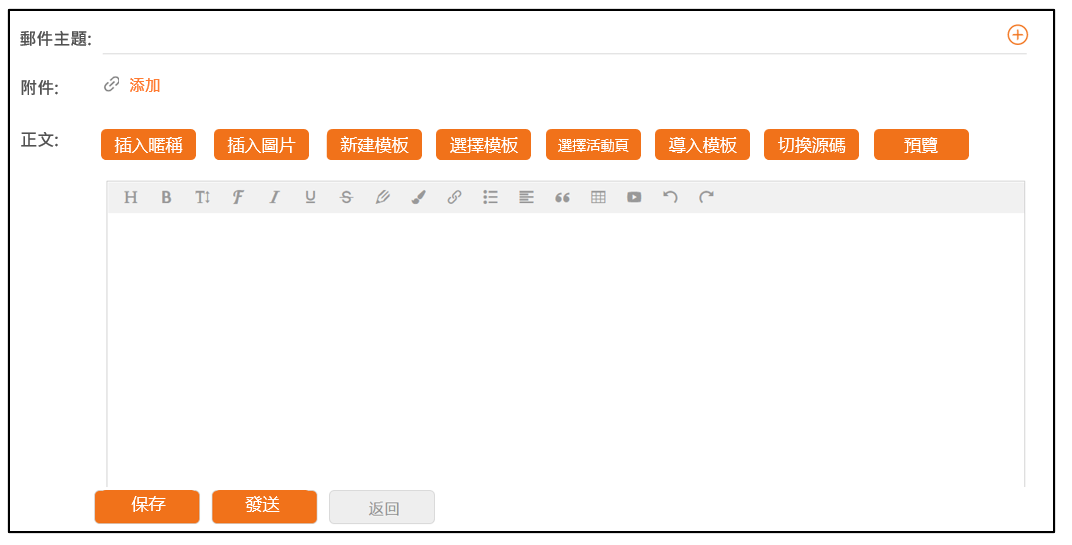This screenshot has height=545, width=1072.
Task: Click the orange plus icon beside subject
Action: (1016, 35)
